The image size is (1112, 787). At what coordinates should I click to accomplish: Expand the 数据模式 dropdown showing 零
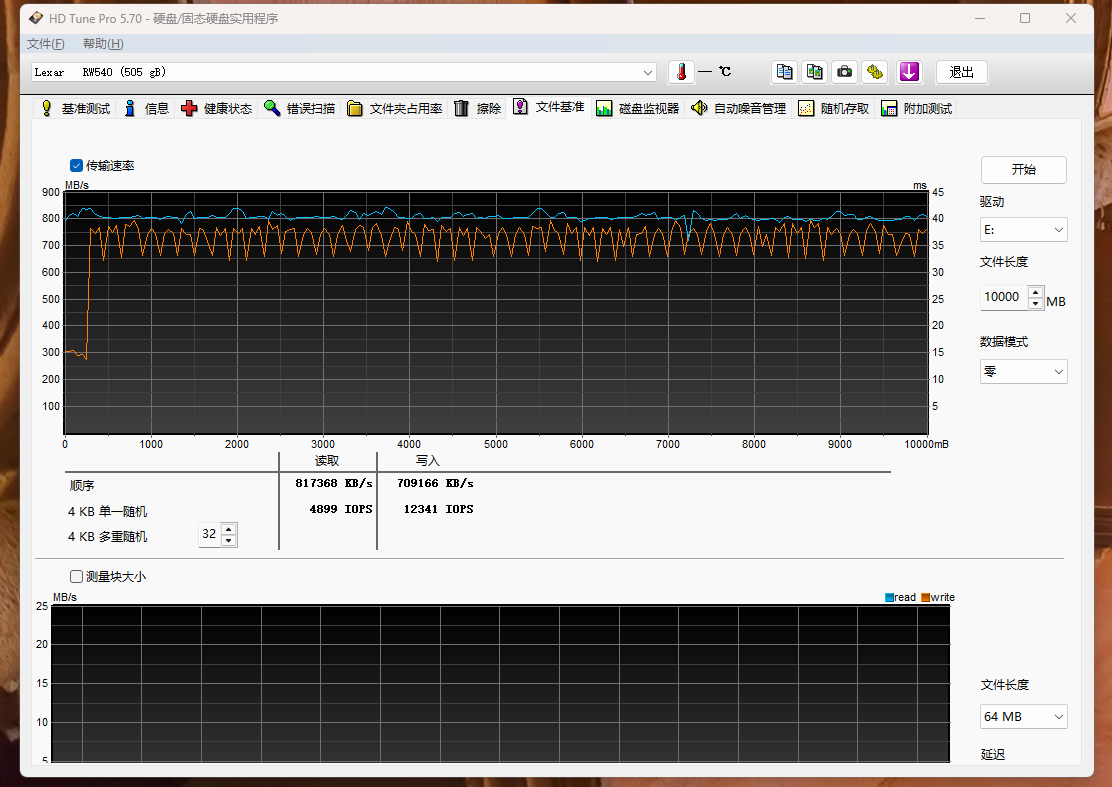(1023, 372)
